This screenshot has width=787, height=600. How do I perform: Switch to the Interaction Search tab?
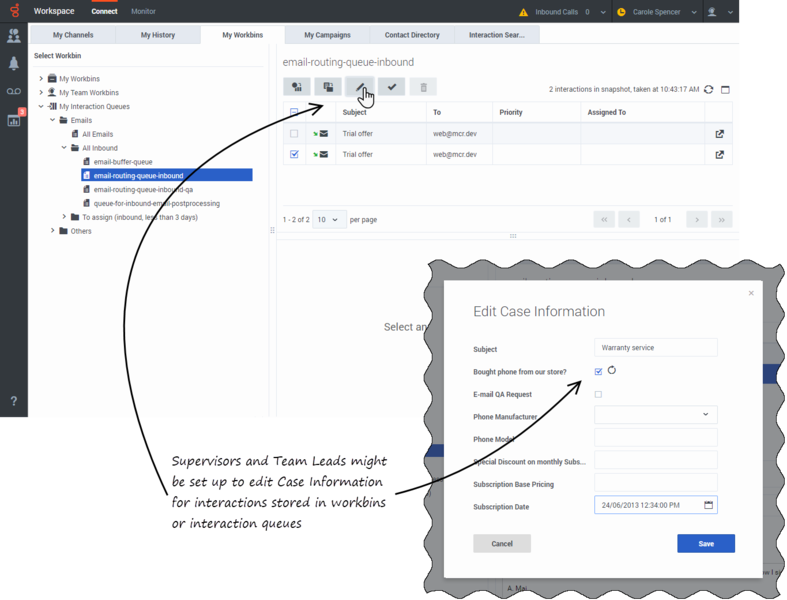pyautogui.click(x=497, y=35)
